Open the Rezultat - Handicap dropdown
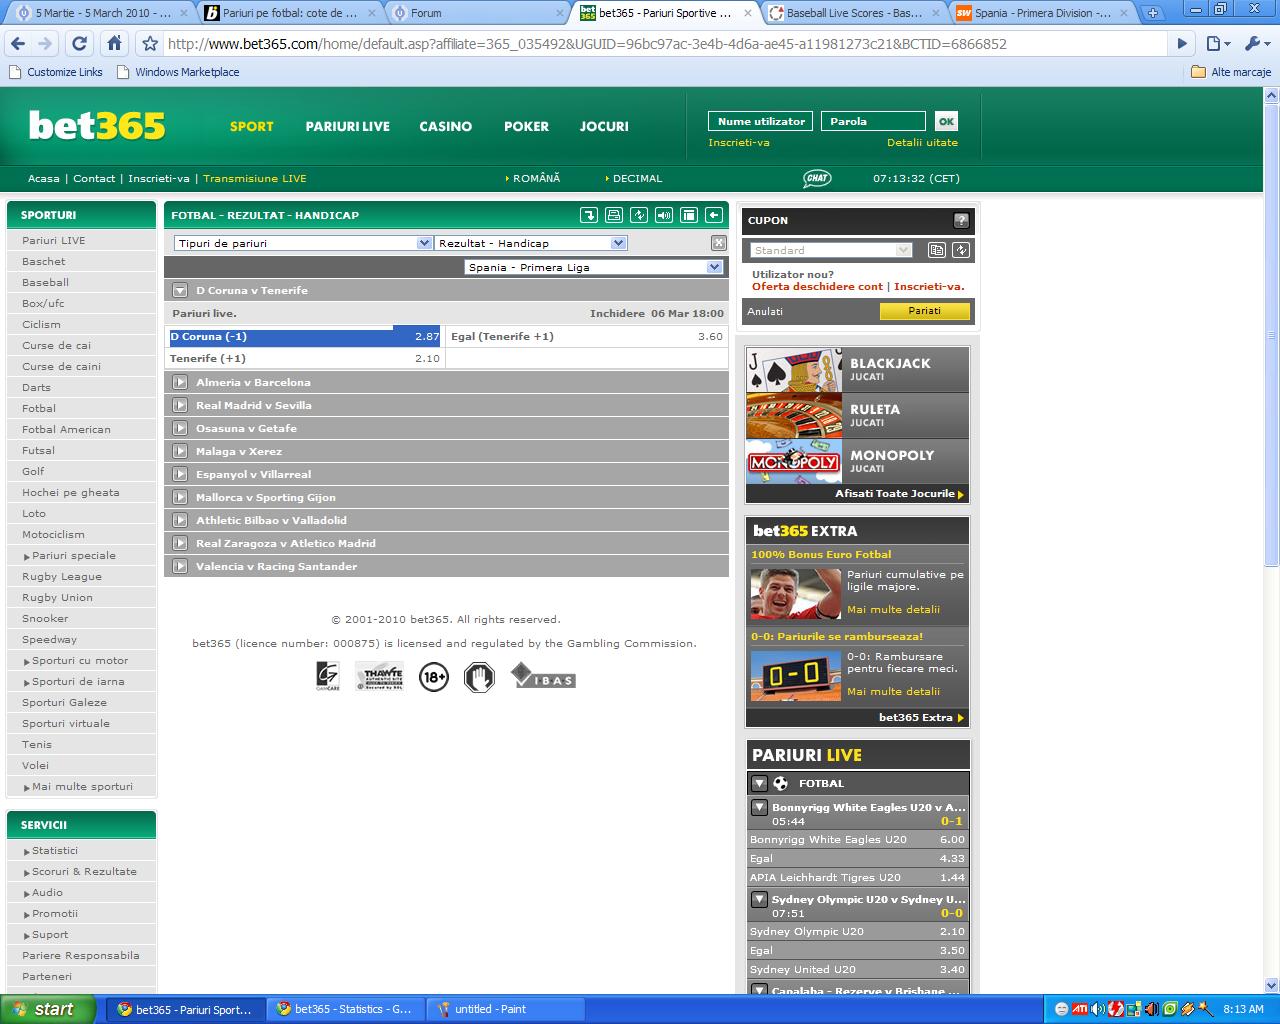 (x=531, y=243)
